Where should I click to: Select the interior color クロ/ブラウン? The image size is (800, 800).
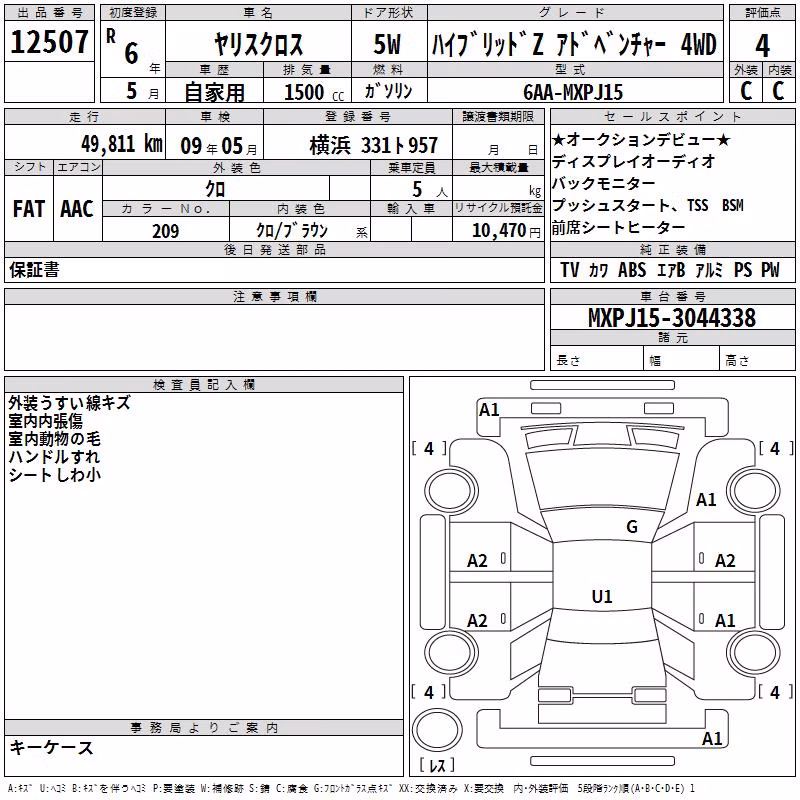click(x=292, y=231)
